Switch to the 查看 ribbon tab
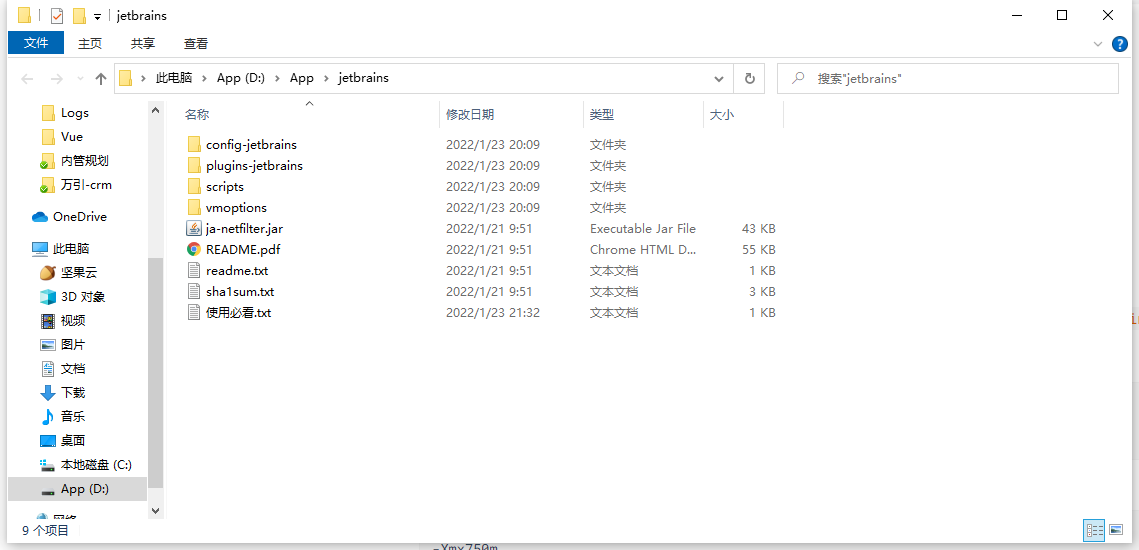 (196, 43)
